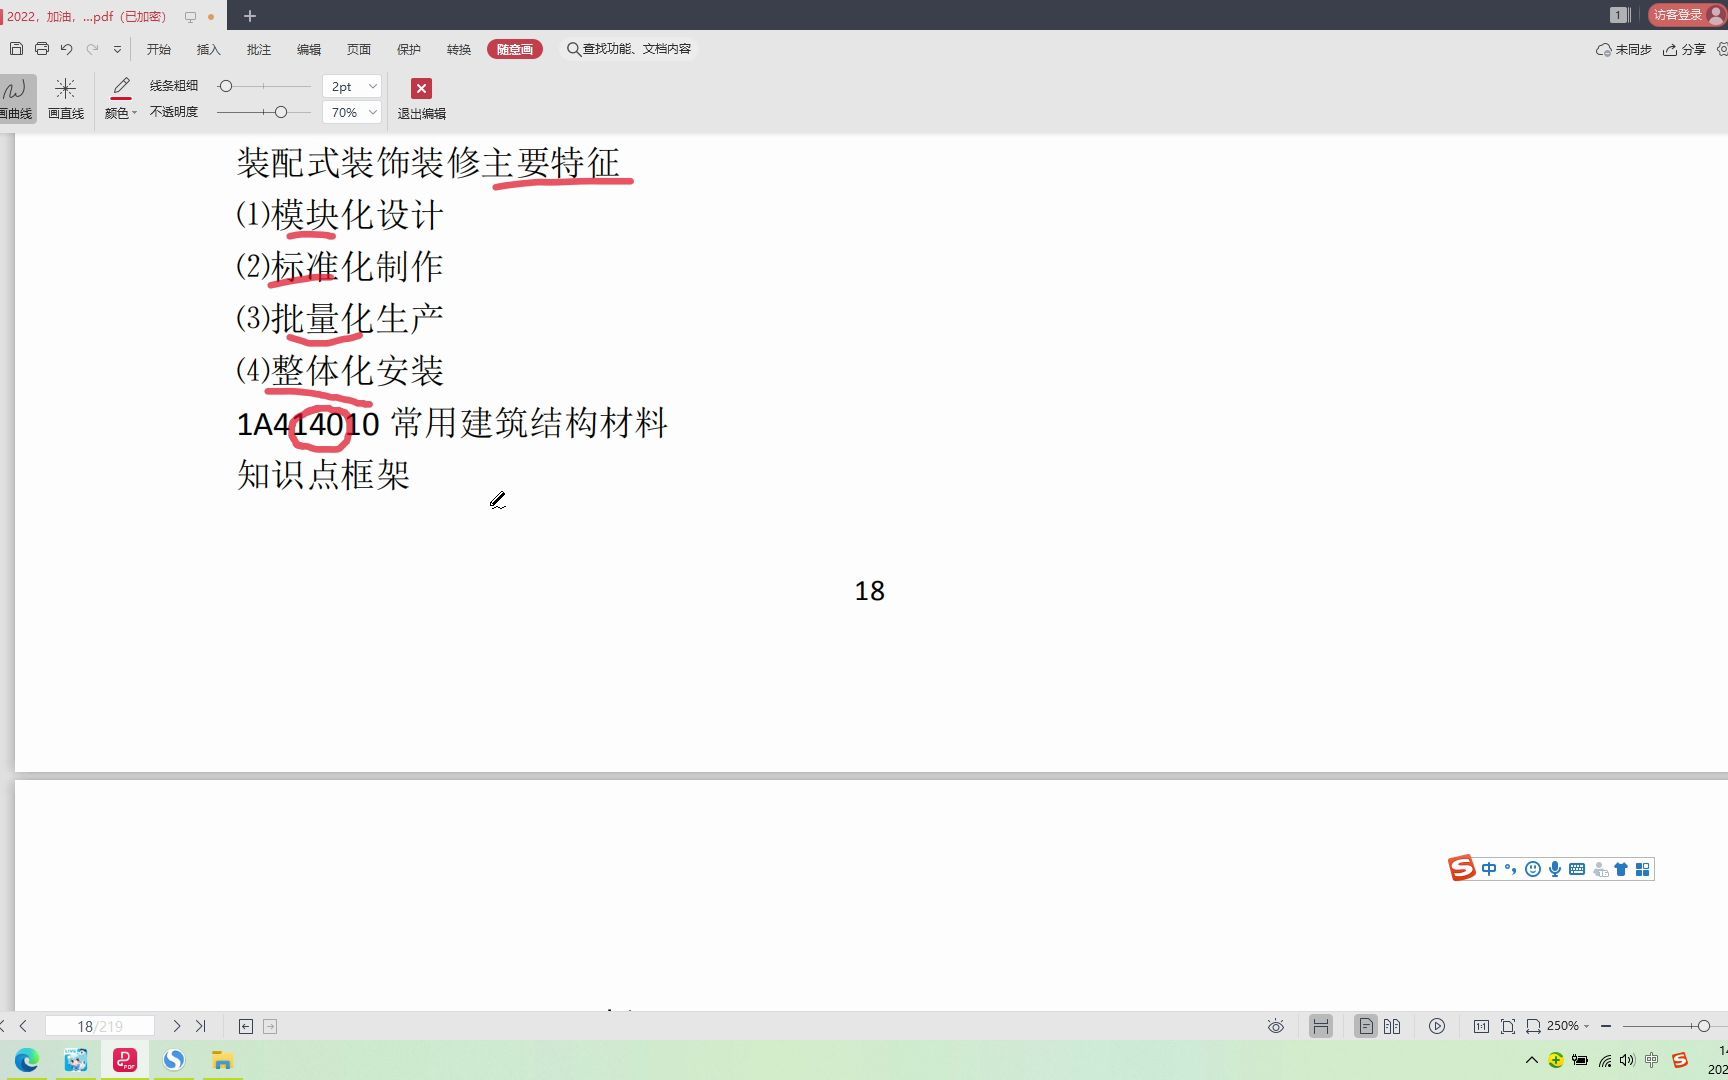Screen dimensions: 1728x1080
Task: Open the 70% opacity dropdown
Action: coord(352,113)
